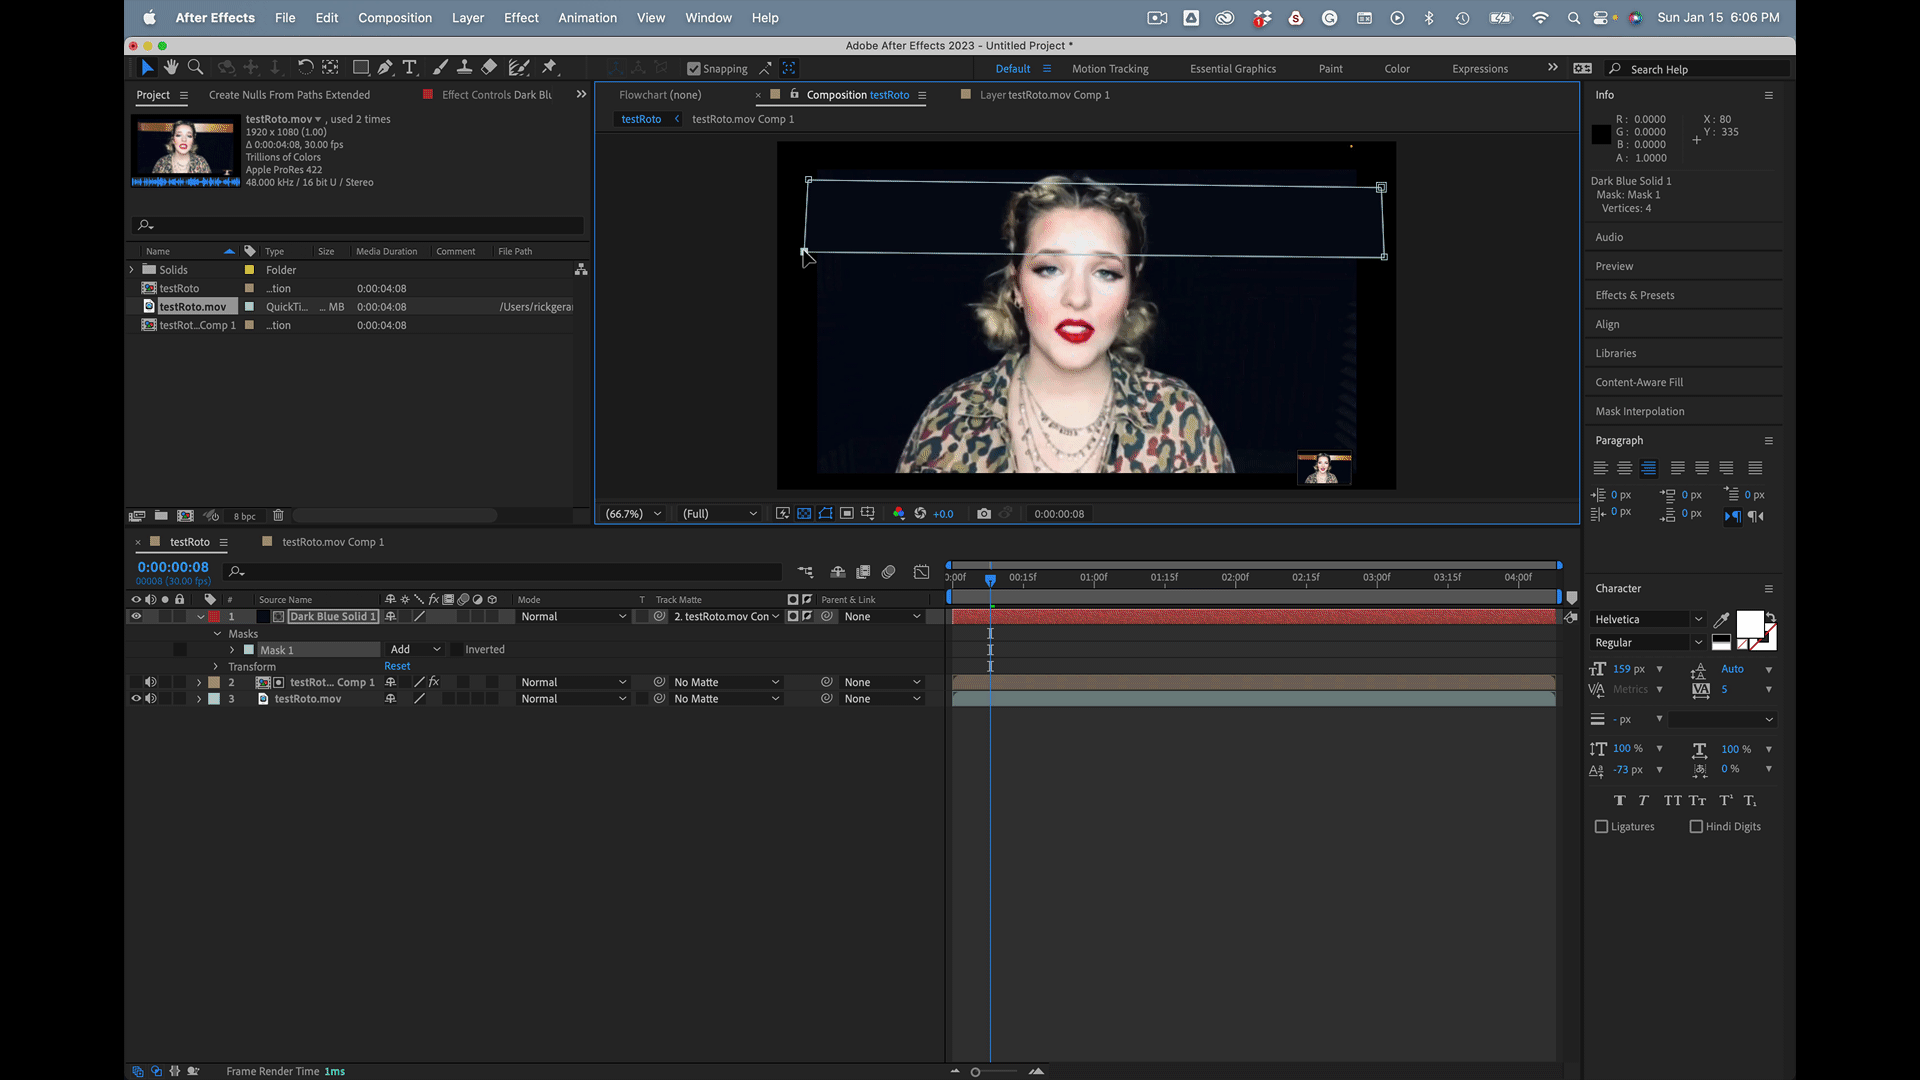Select the Pen tool
The width and height of the screenshot is (1920, 1080).
(385, 67)
